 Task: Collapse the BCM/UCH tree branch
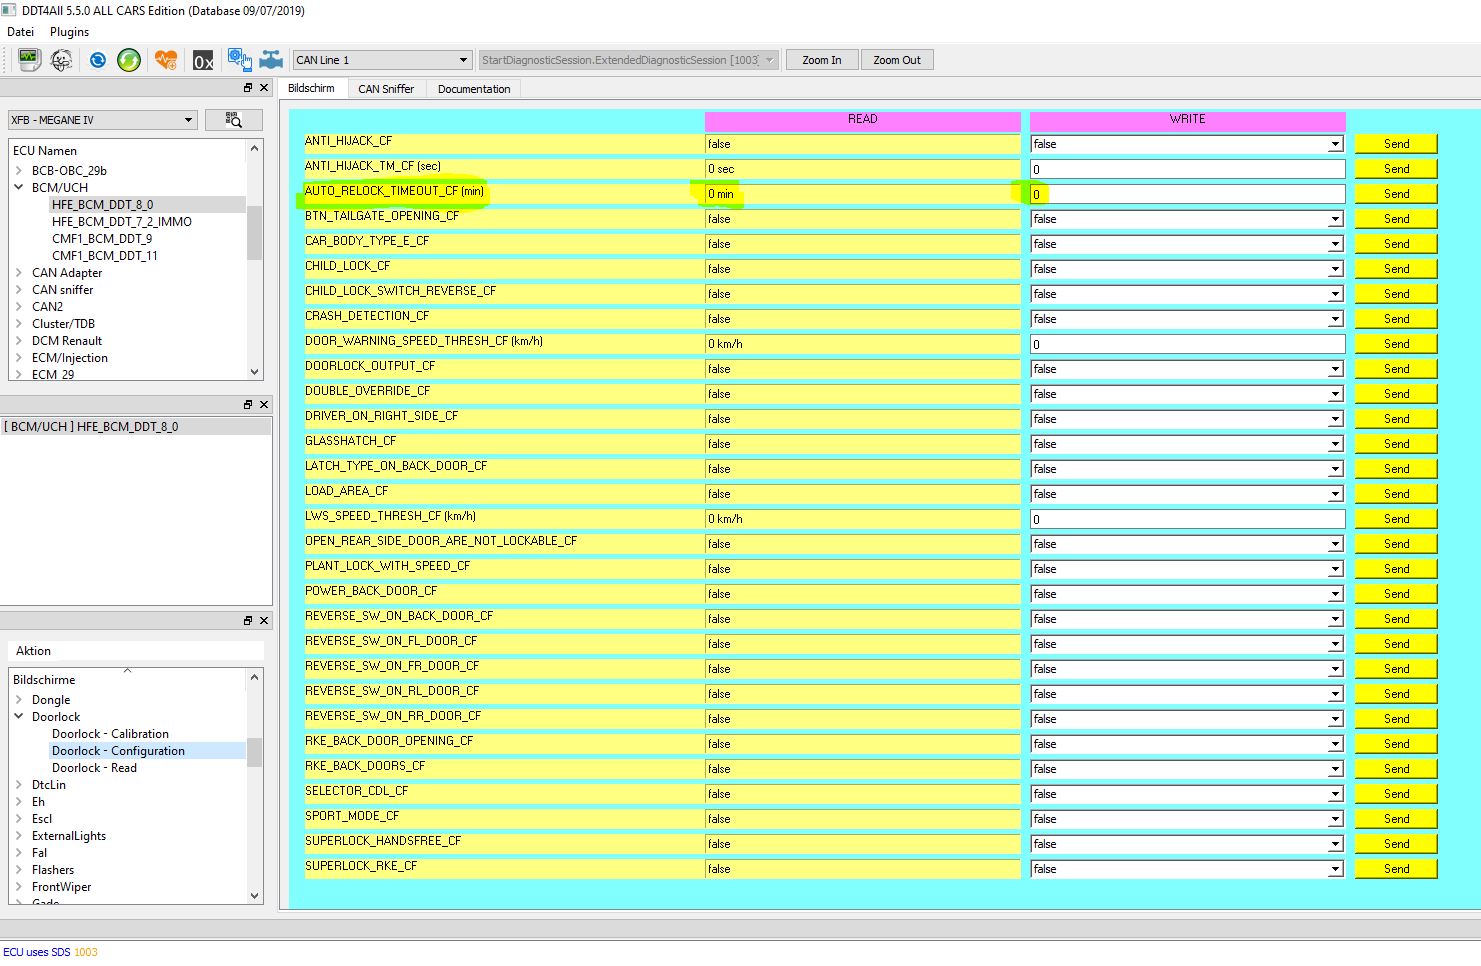(x=18, y=187)
